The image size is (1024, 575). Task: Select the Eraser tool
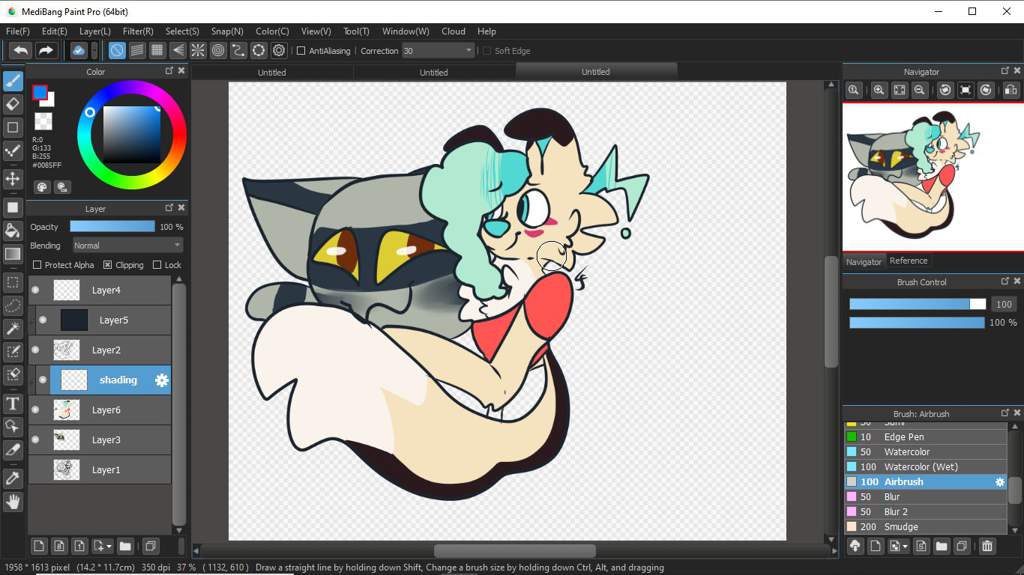13,105
